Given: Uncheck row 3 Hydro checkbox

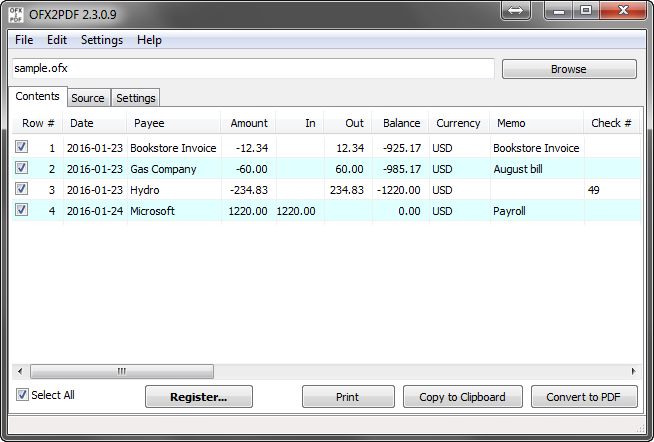Looking at the screenshot, I should coord(22,189).
